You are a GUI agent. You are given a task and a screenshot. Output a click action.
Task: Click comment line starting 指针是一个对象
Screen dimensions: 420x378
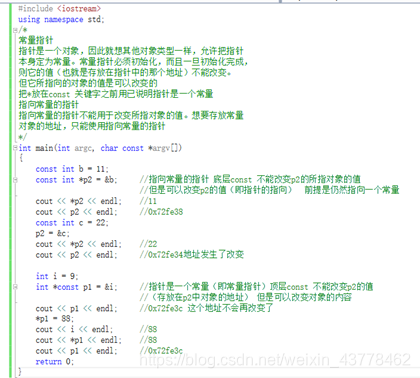click(x=131, y=51)
